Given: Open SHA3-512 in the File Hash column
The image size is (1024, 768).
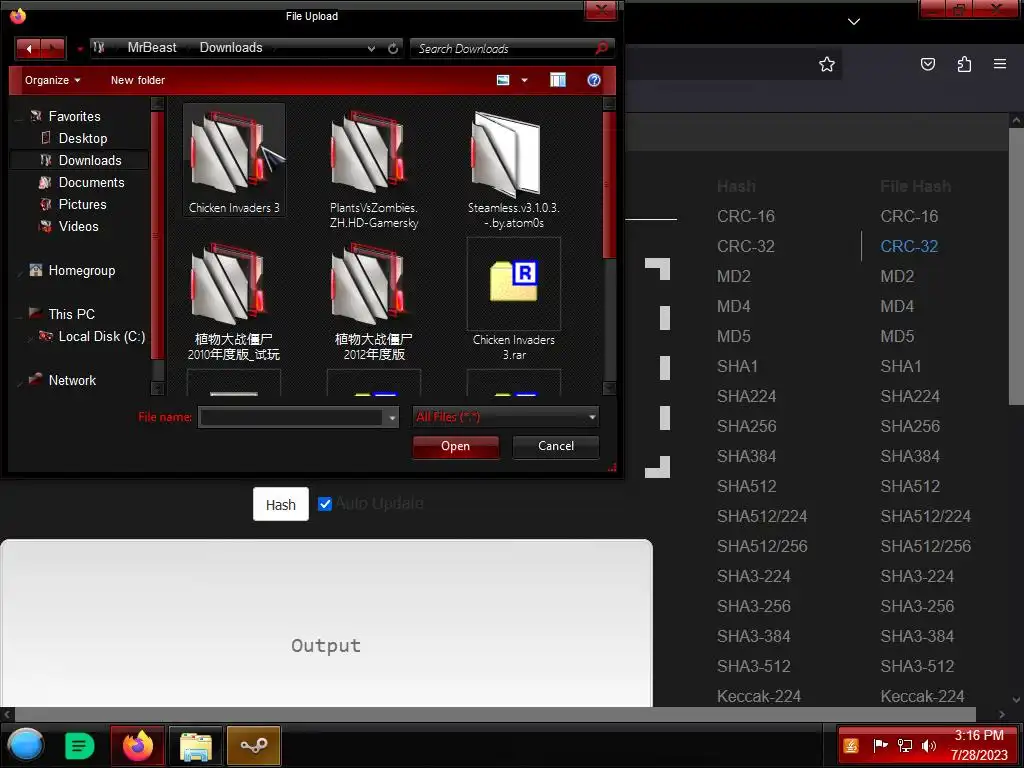Looking at the screenshot, I should [x=917, y=666].
